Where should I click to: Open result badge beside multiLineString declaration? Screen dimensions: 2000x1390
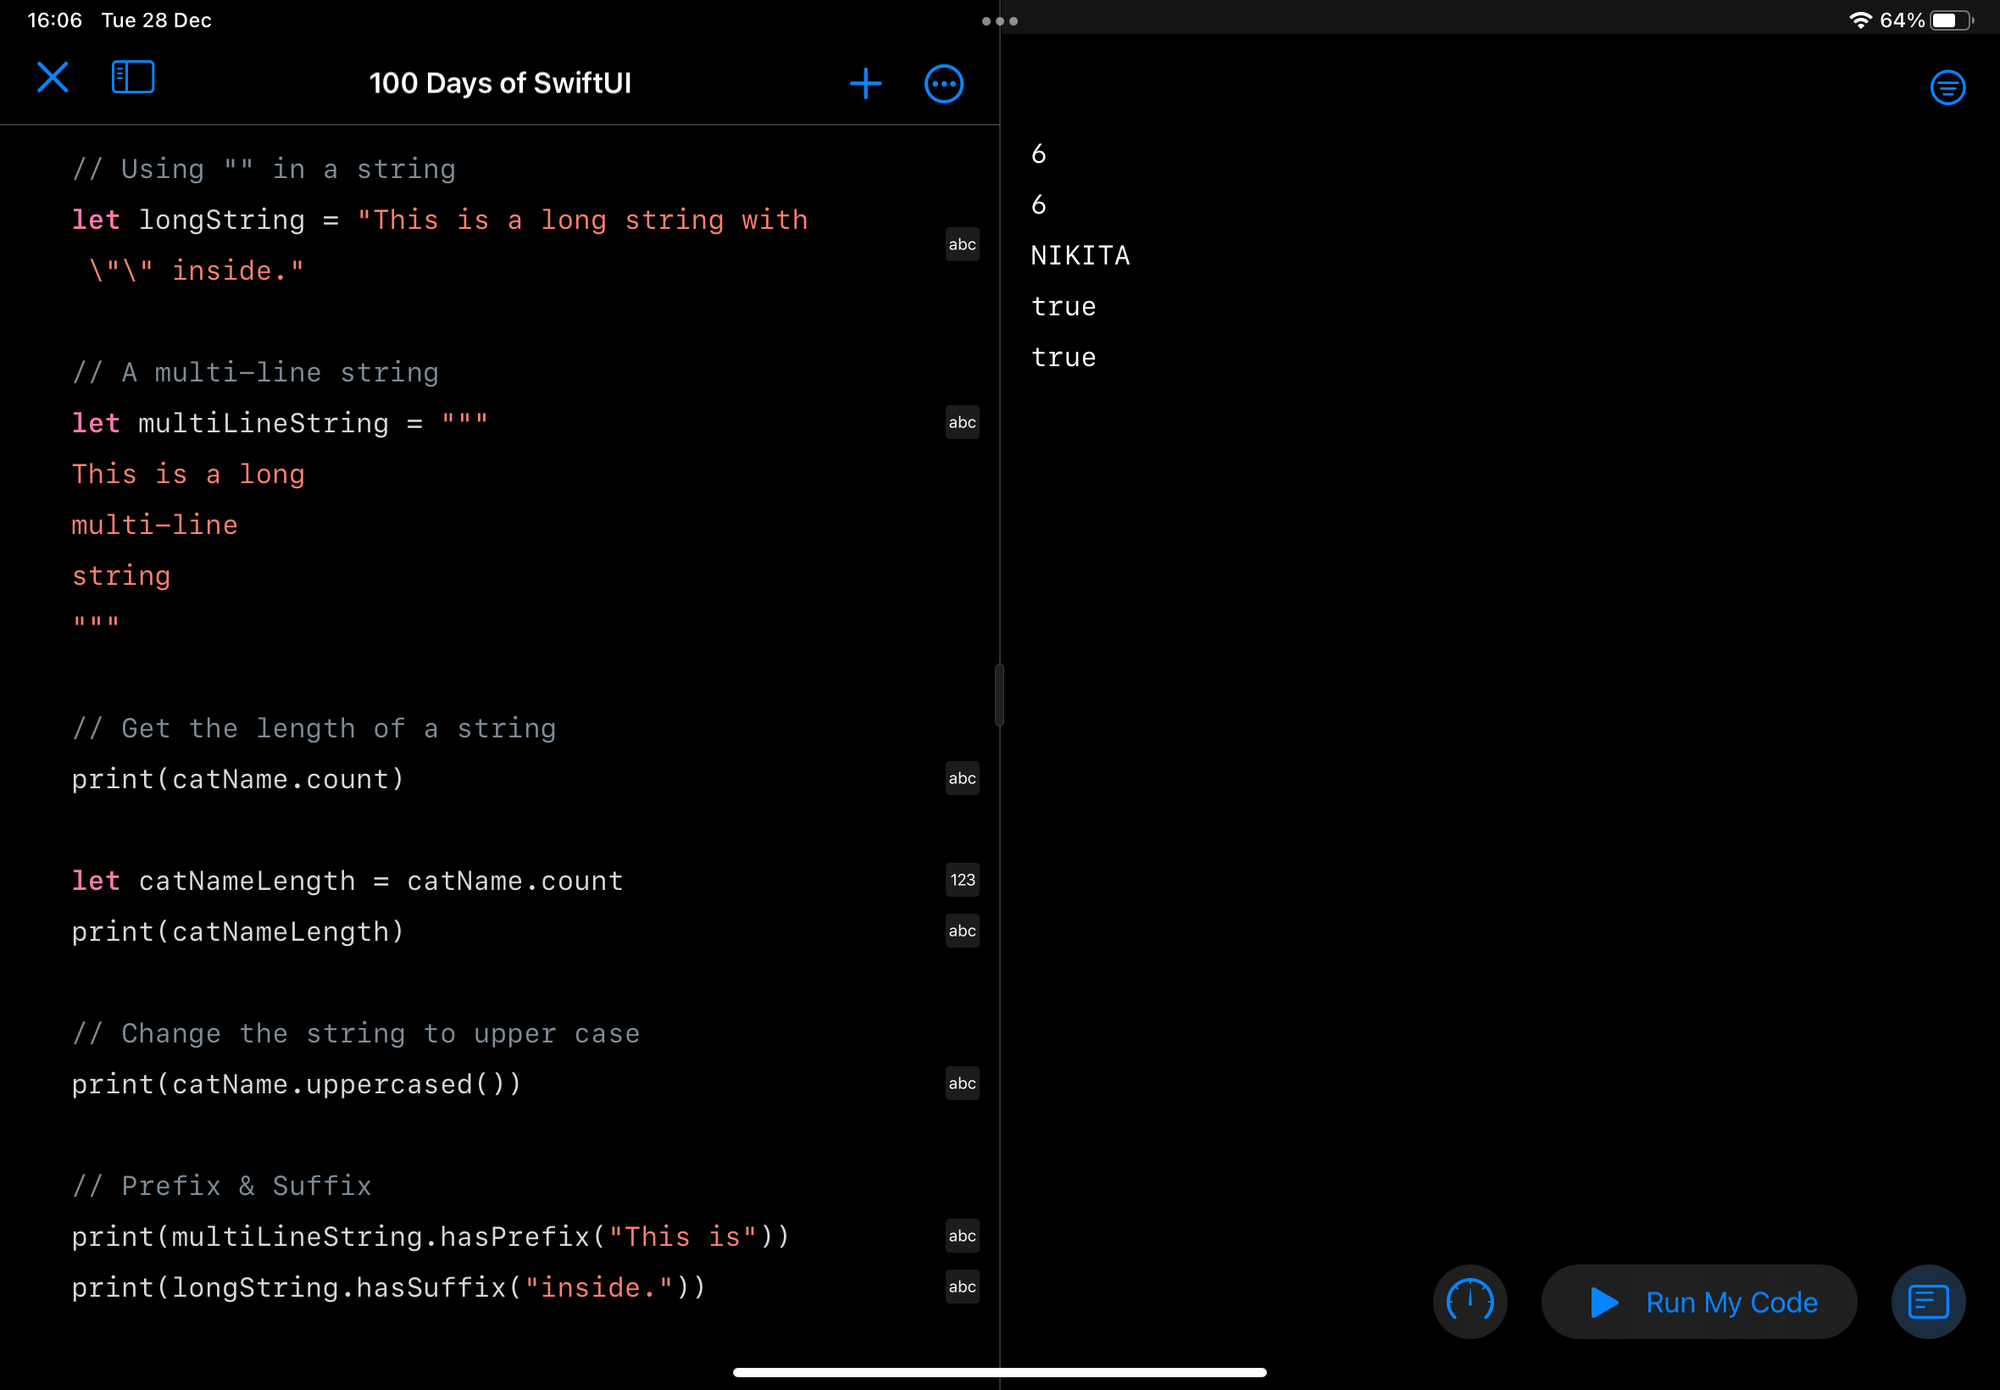962,423
